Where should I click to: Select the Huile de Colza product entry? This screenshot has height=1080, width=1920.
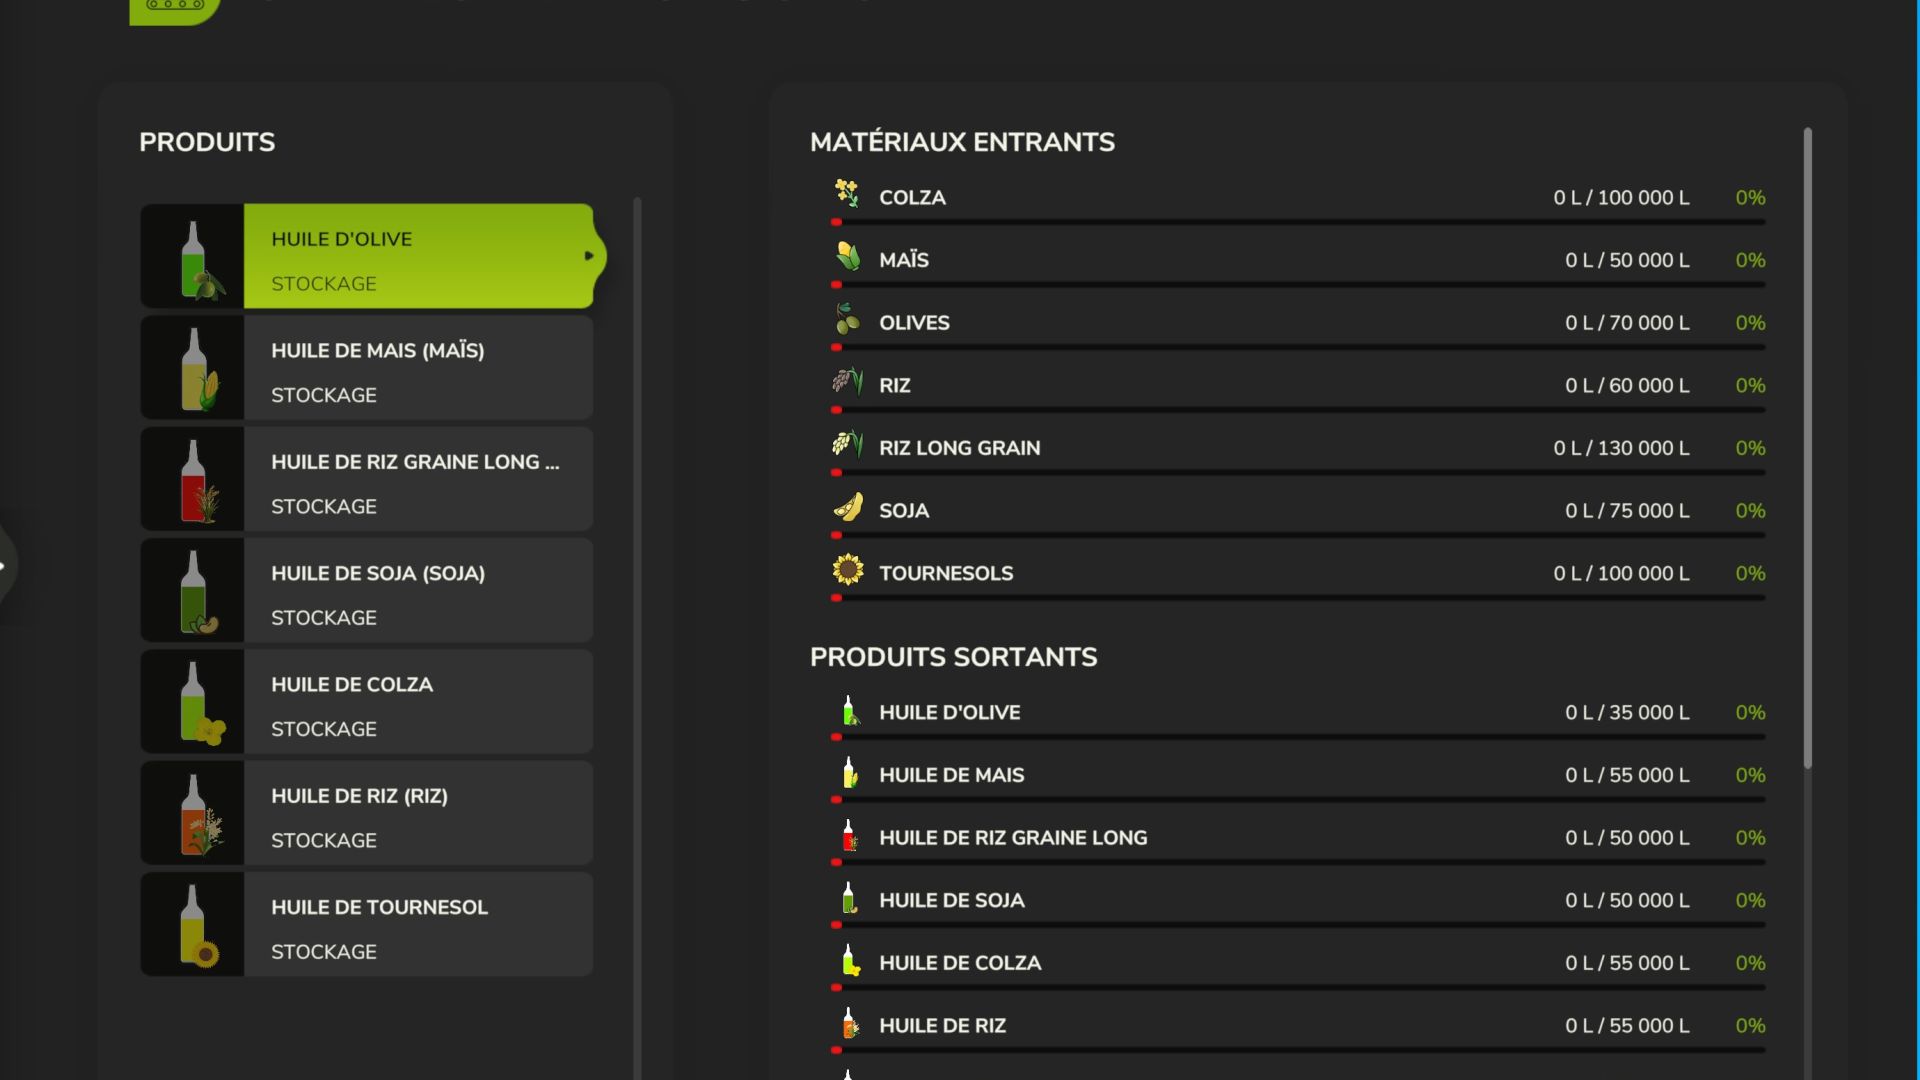(418, 702)
